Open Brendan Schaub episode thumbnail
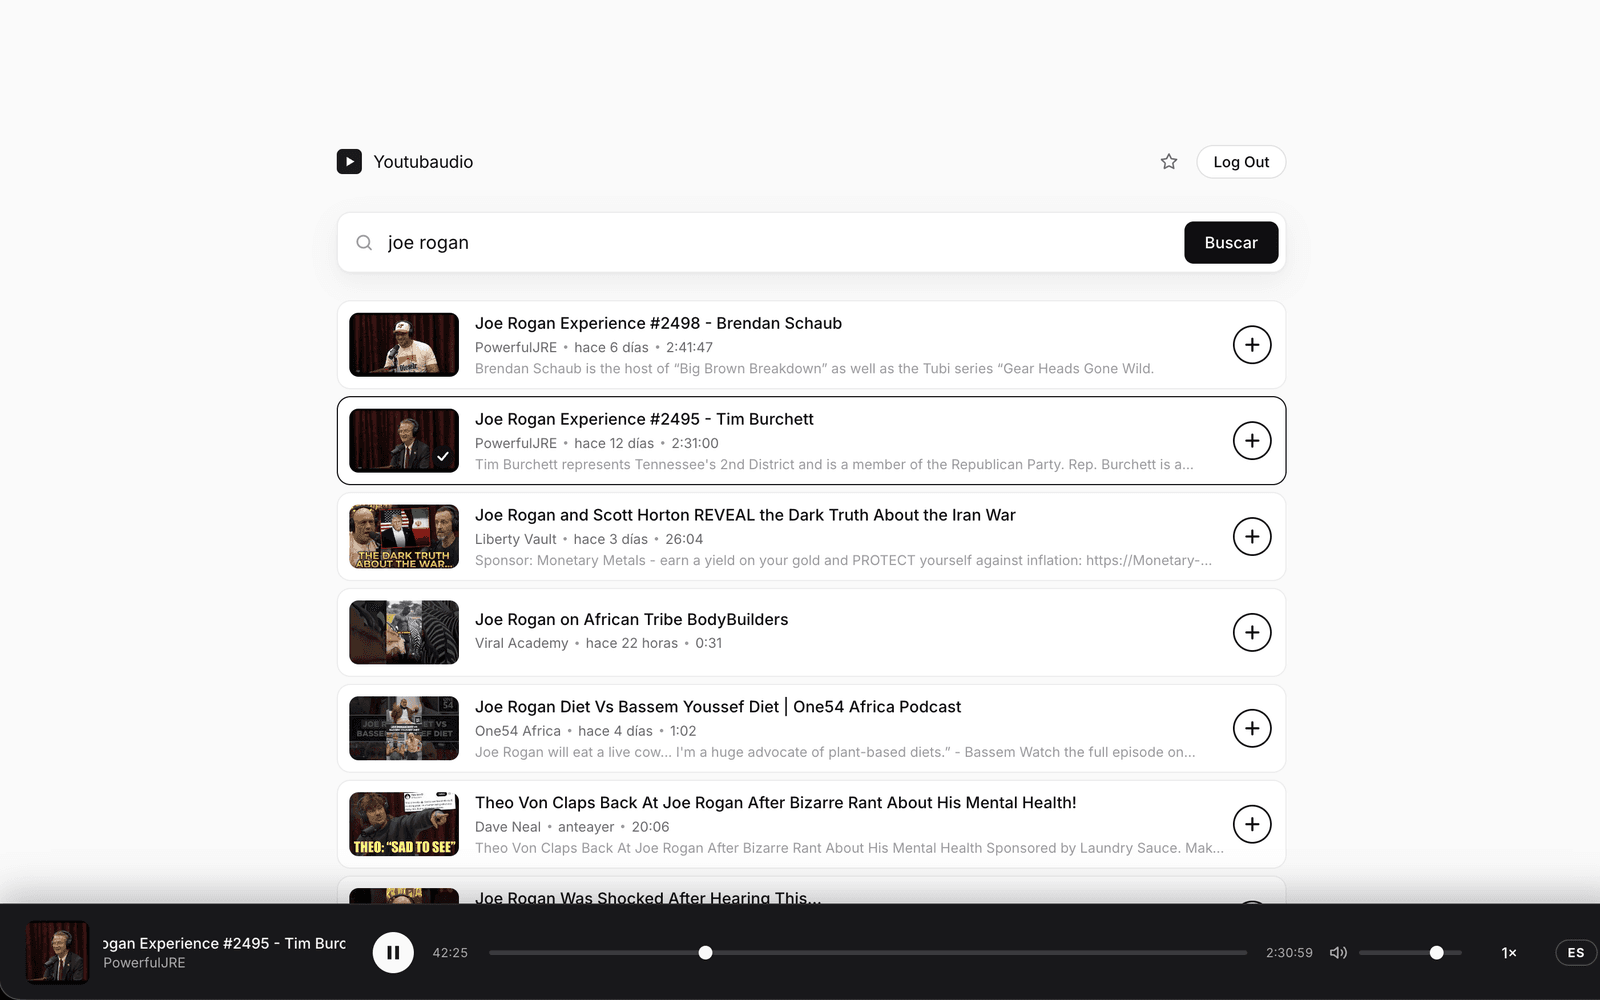The width and height of the screenshot is (1600, 1000). (404, 345)
